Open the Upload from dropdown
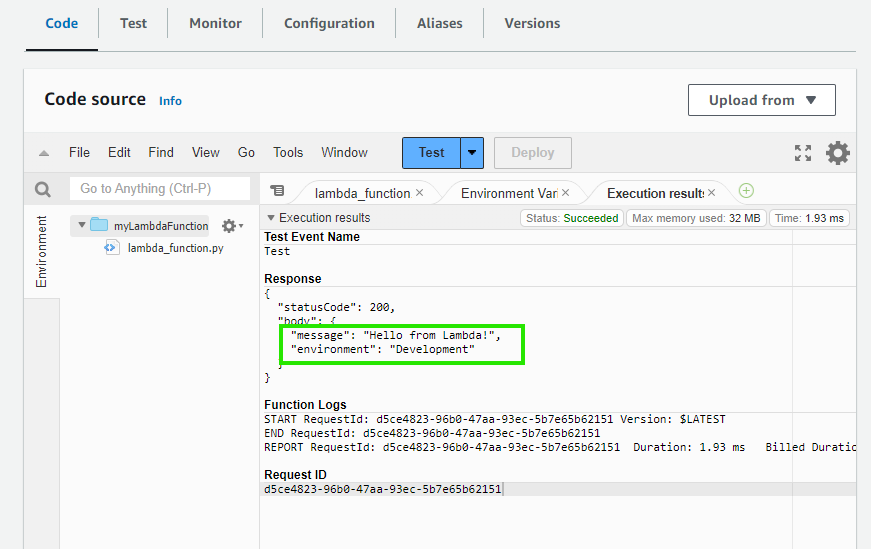Image resolution: width=871 pixels, height=549 pixels. tap(761, 100)
